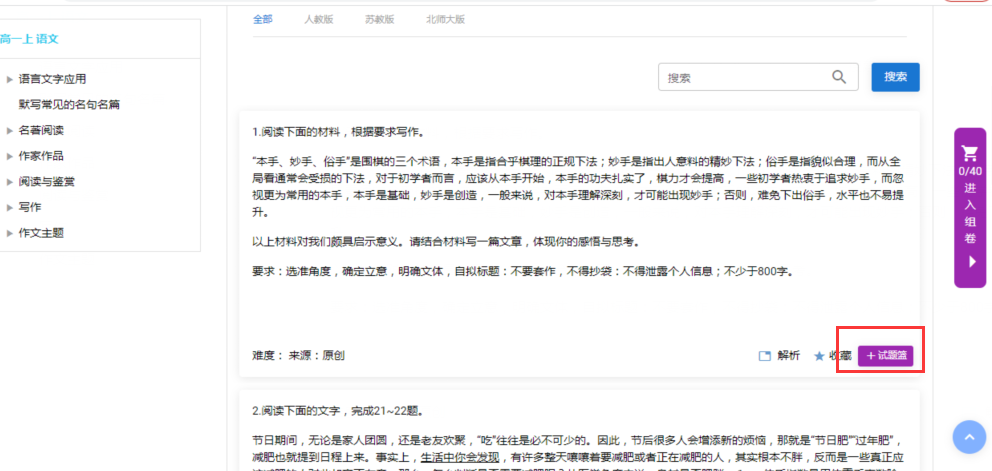Switch to the 人教版 tab
992x471 pixels.
(x=320, y=19)
